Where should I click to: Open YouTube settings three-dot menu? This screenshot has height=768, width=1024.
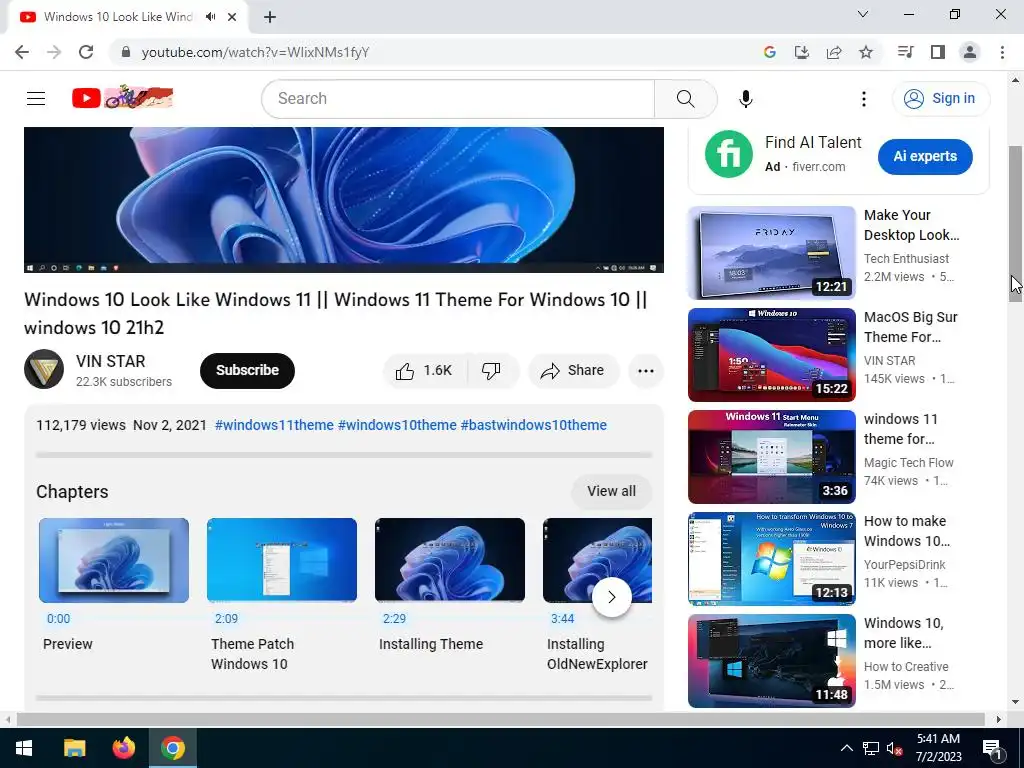pyautogui.click(x=863, y=99)
